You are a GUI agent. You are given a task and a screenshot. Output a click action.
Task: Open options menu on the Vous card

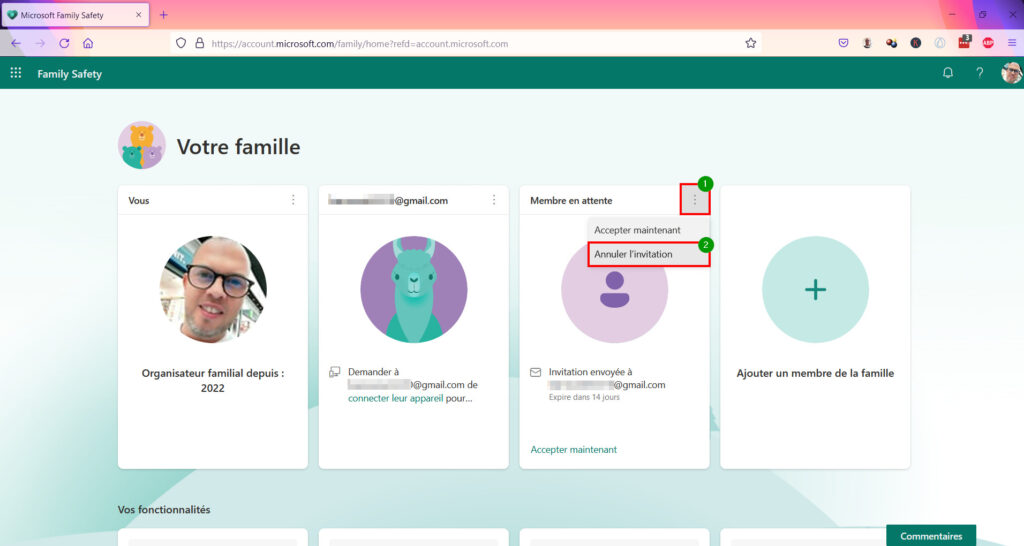(293, 200)
